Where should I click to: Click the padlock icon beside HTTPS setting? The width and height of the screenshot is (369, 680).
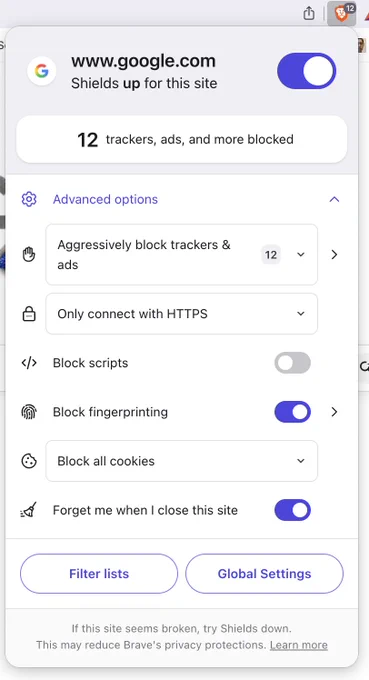click(29, 314)
